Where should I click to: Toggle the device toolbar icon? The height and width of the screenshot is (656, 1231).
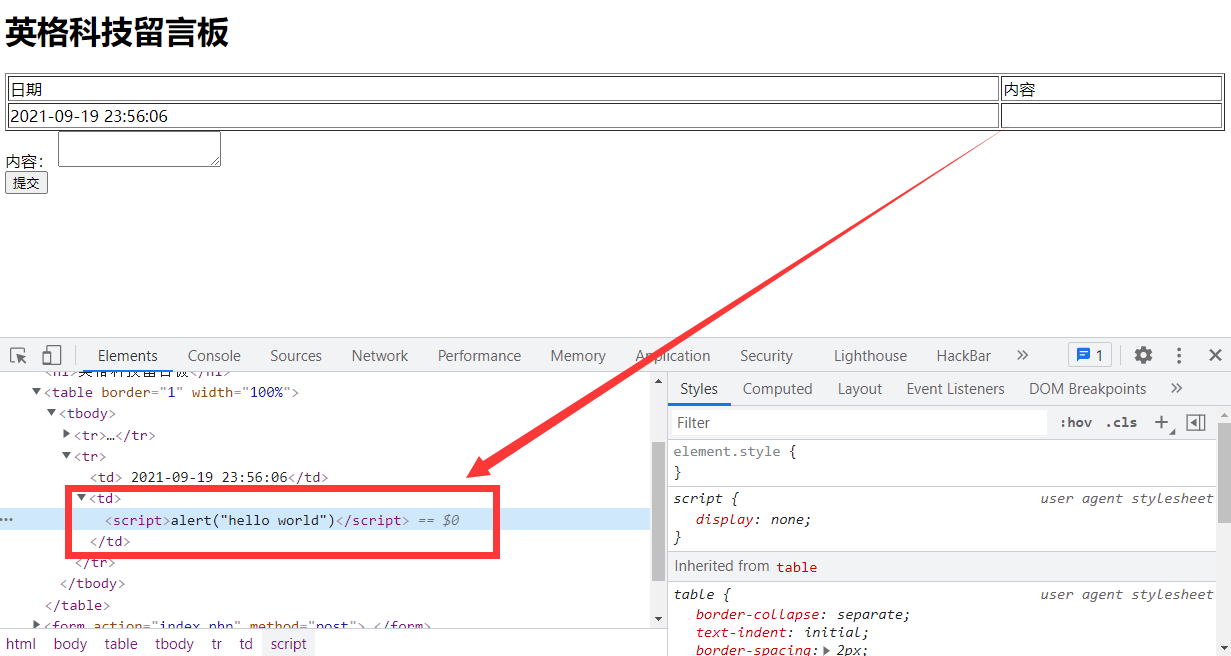(51, 355)
